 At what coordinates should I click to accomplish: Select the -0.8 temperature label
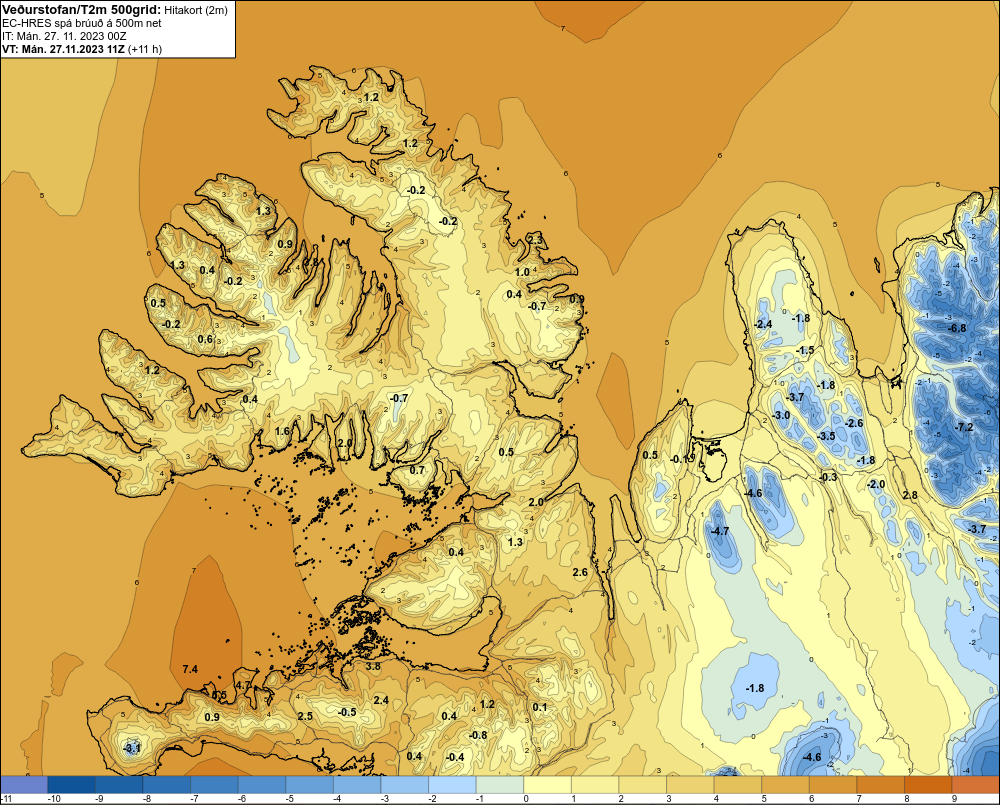tap(478, 735)
